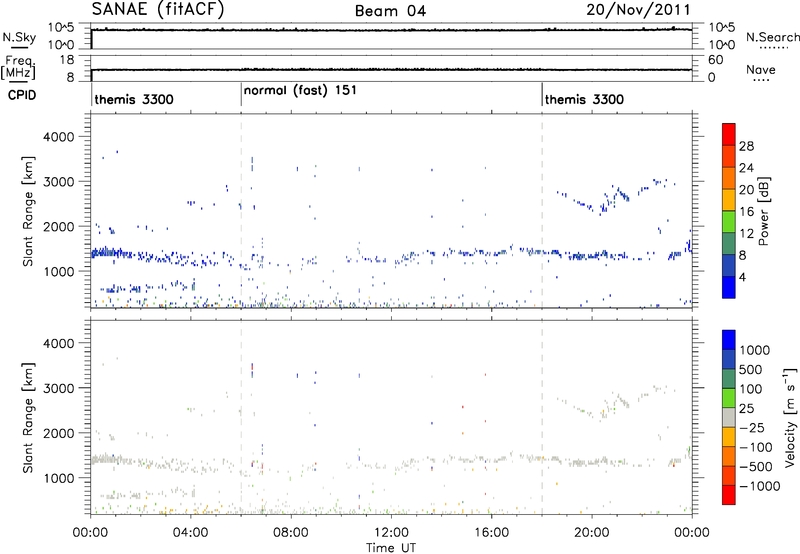Click the date 20/Nov/2011
Viewport: 800px width, 554px height.
(x=638, y=10)
